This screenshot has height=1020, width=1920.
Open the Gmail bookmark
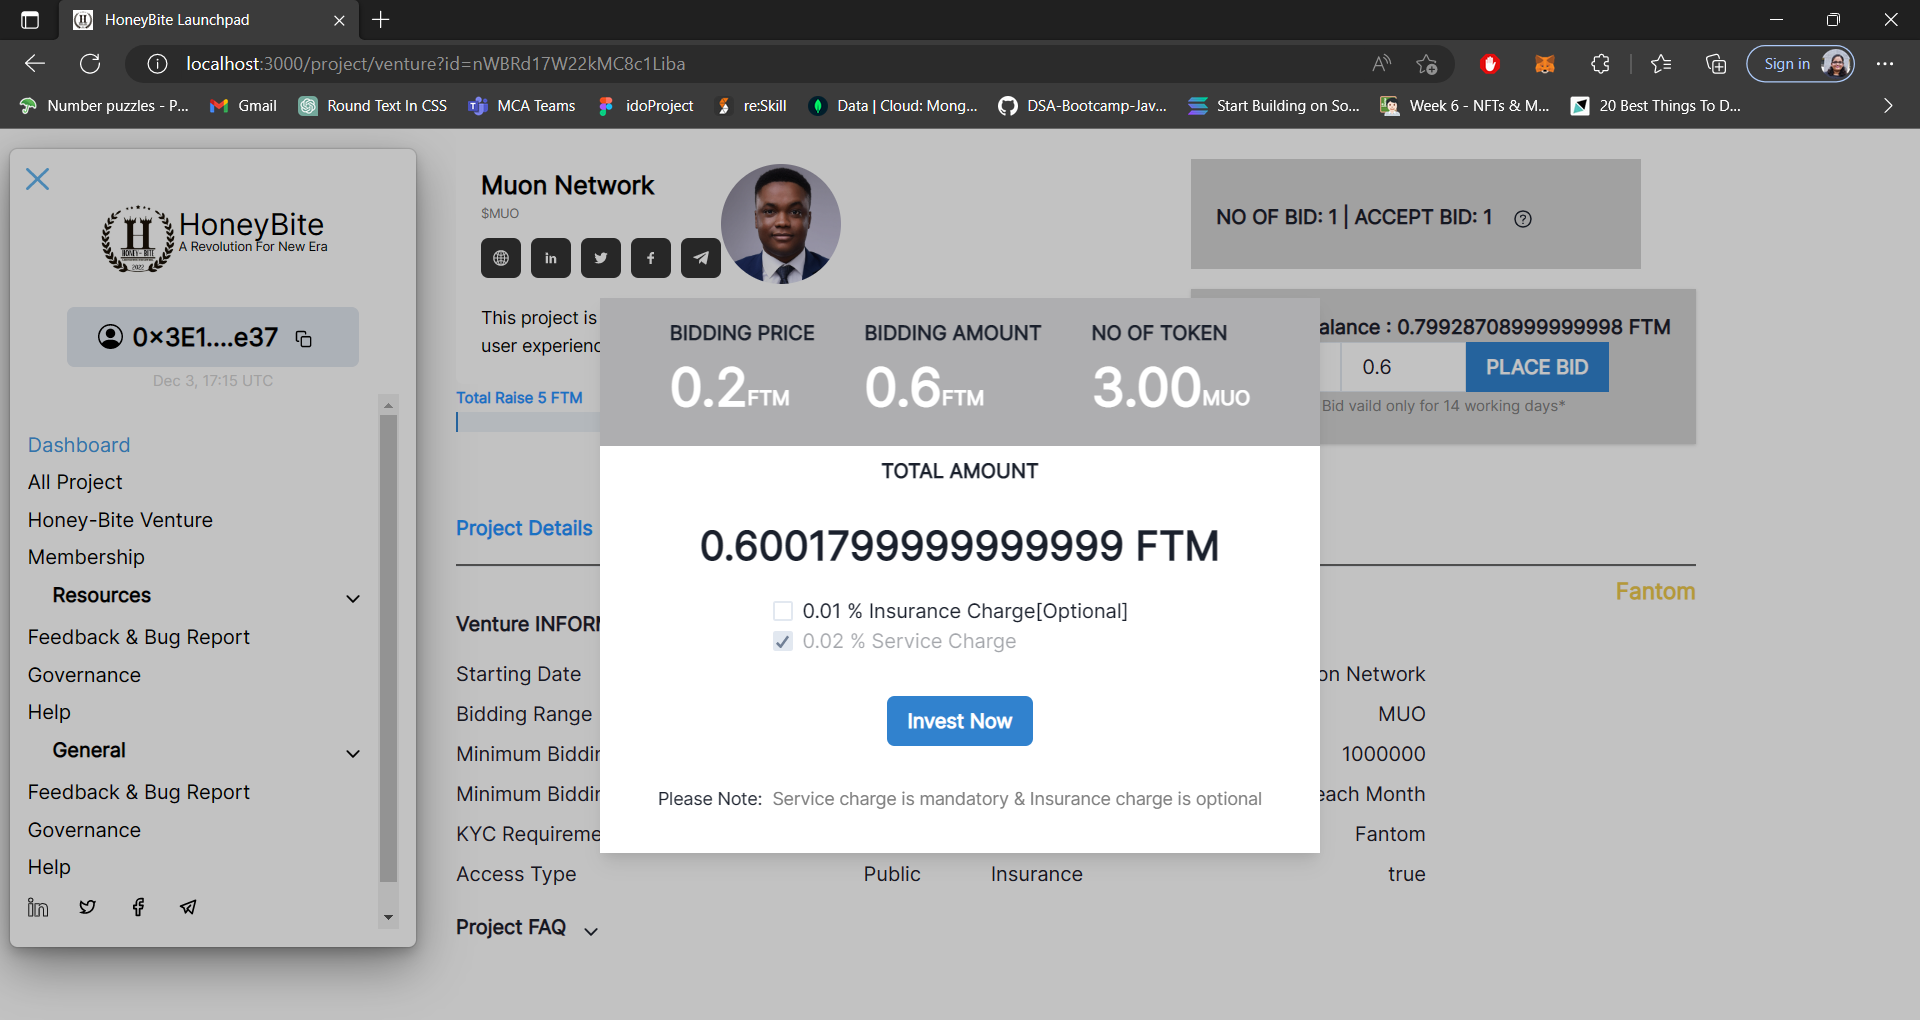point(243,106)
